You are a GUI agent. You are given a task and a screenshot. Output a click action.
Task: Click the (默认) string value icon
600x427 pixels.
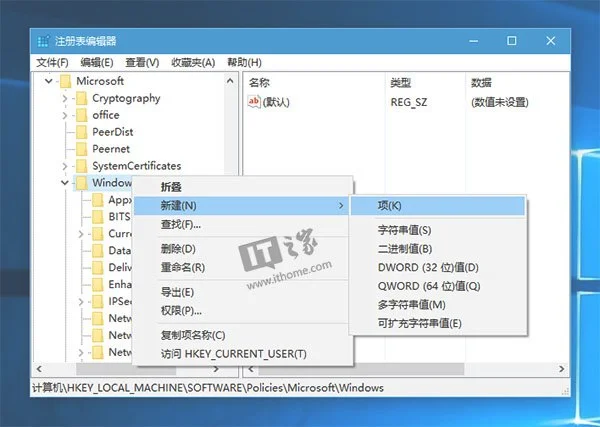[x=254, y=102]
